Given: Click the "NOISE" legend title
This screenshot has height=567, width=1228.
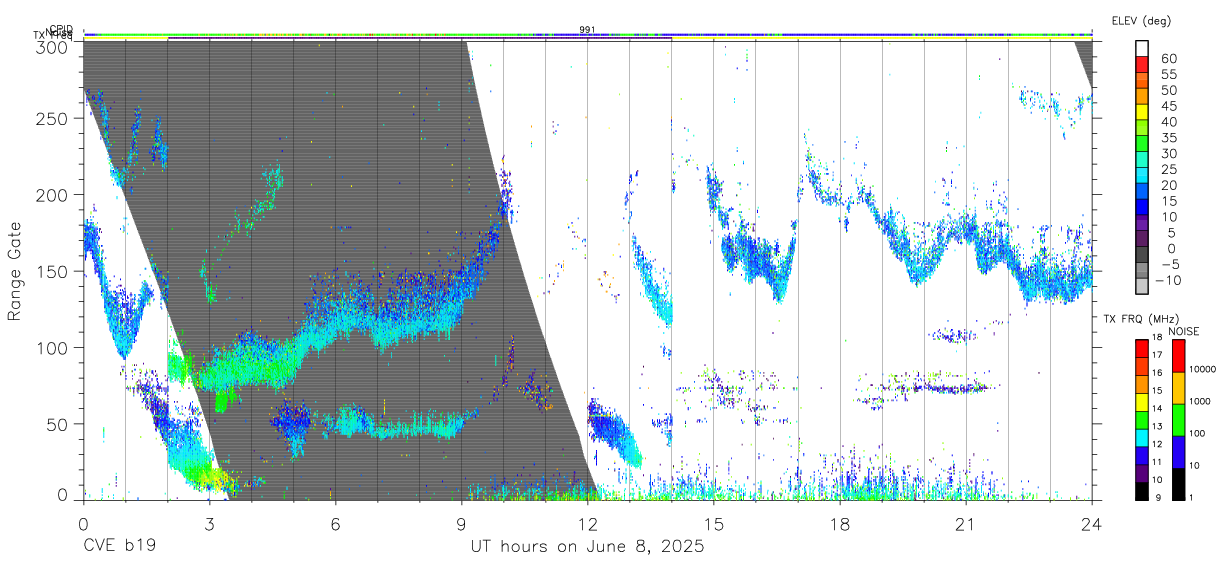Looking at the screenshot, I should click(1185, 331).
